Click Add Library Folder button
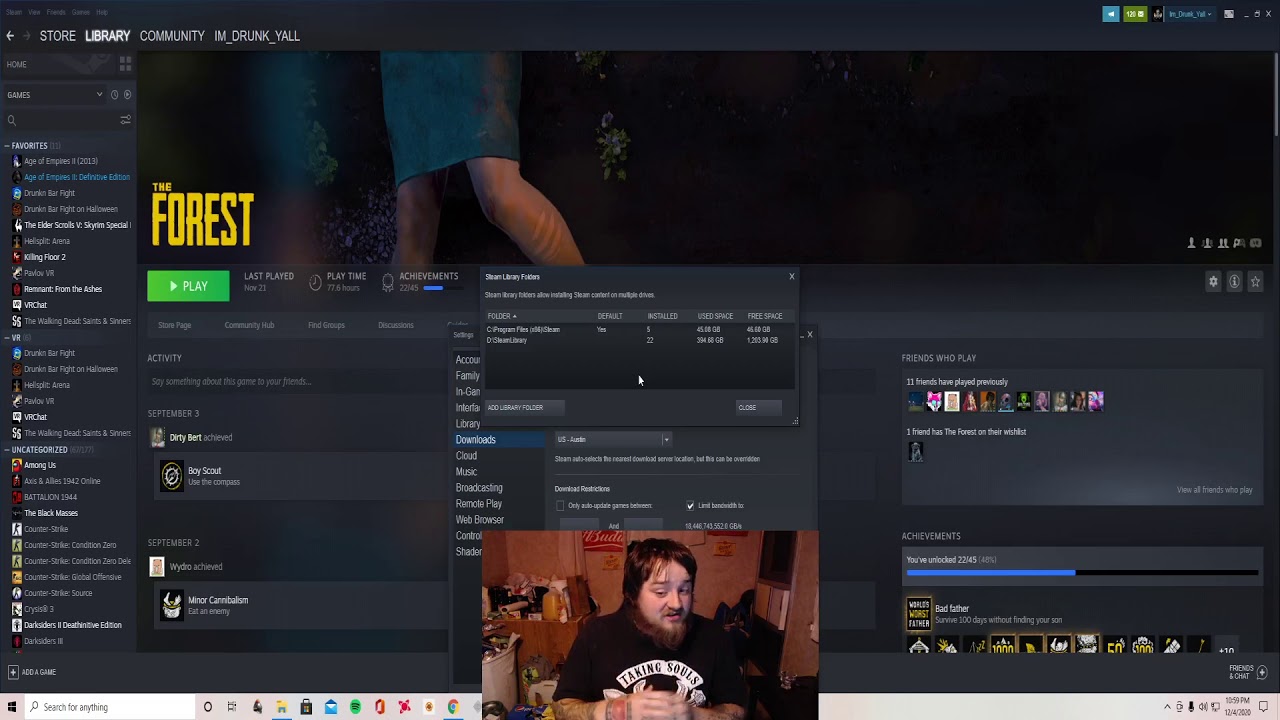1280x720 pixels. click(x=524, y=407)
